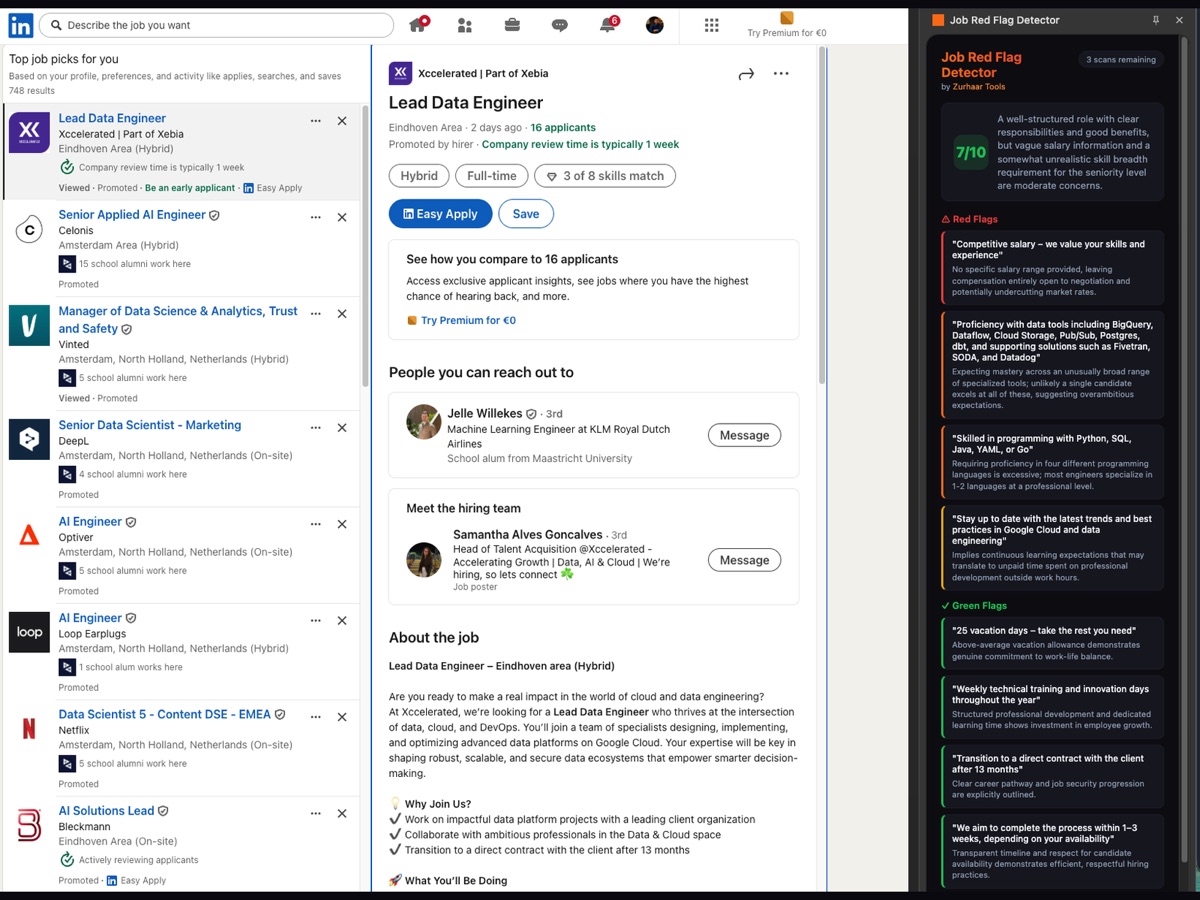Open Jelle Willekes profile name

click(x=485, y=413)
